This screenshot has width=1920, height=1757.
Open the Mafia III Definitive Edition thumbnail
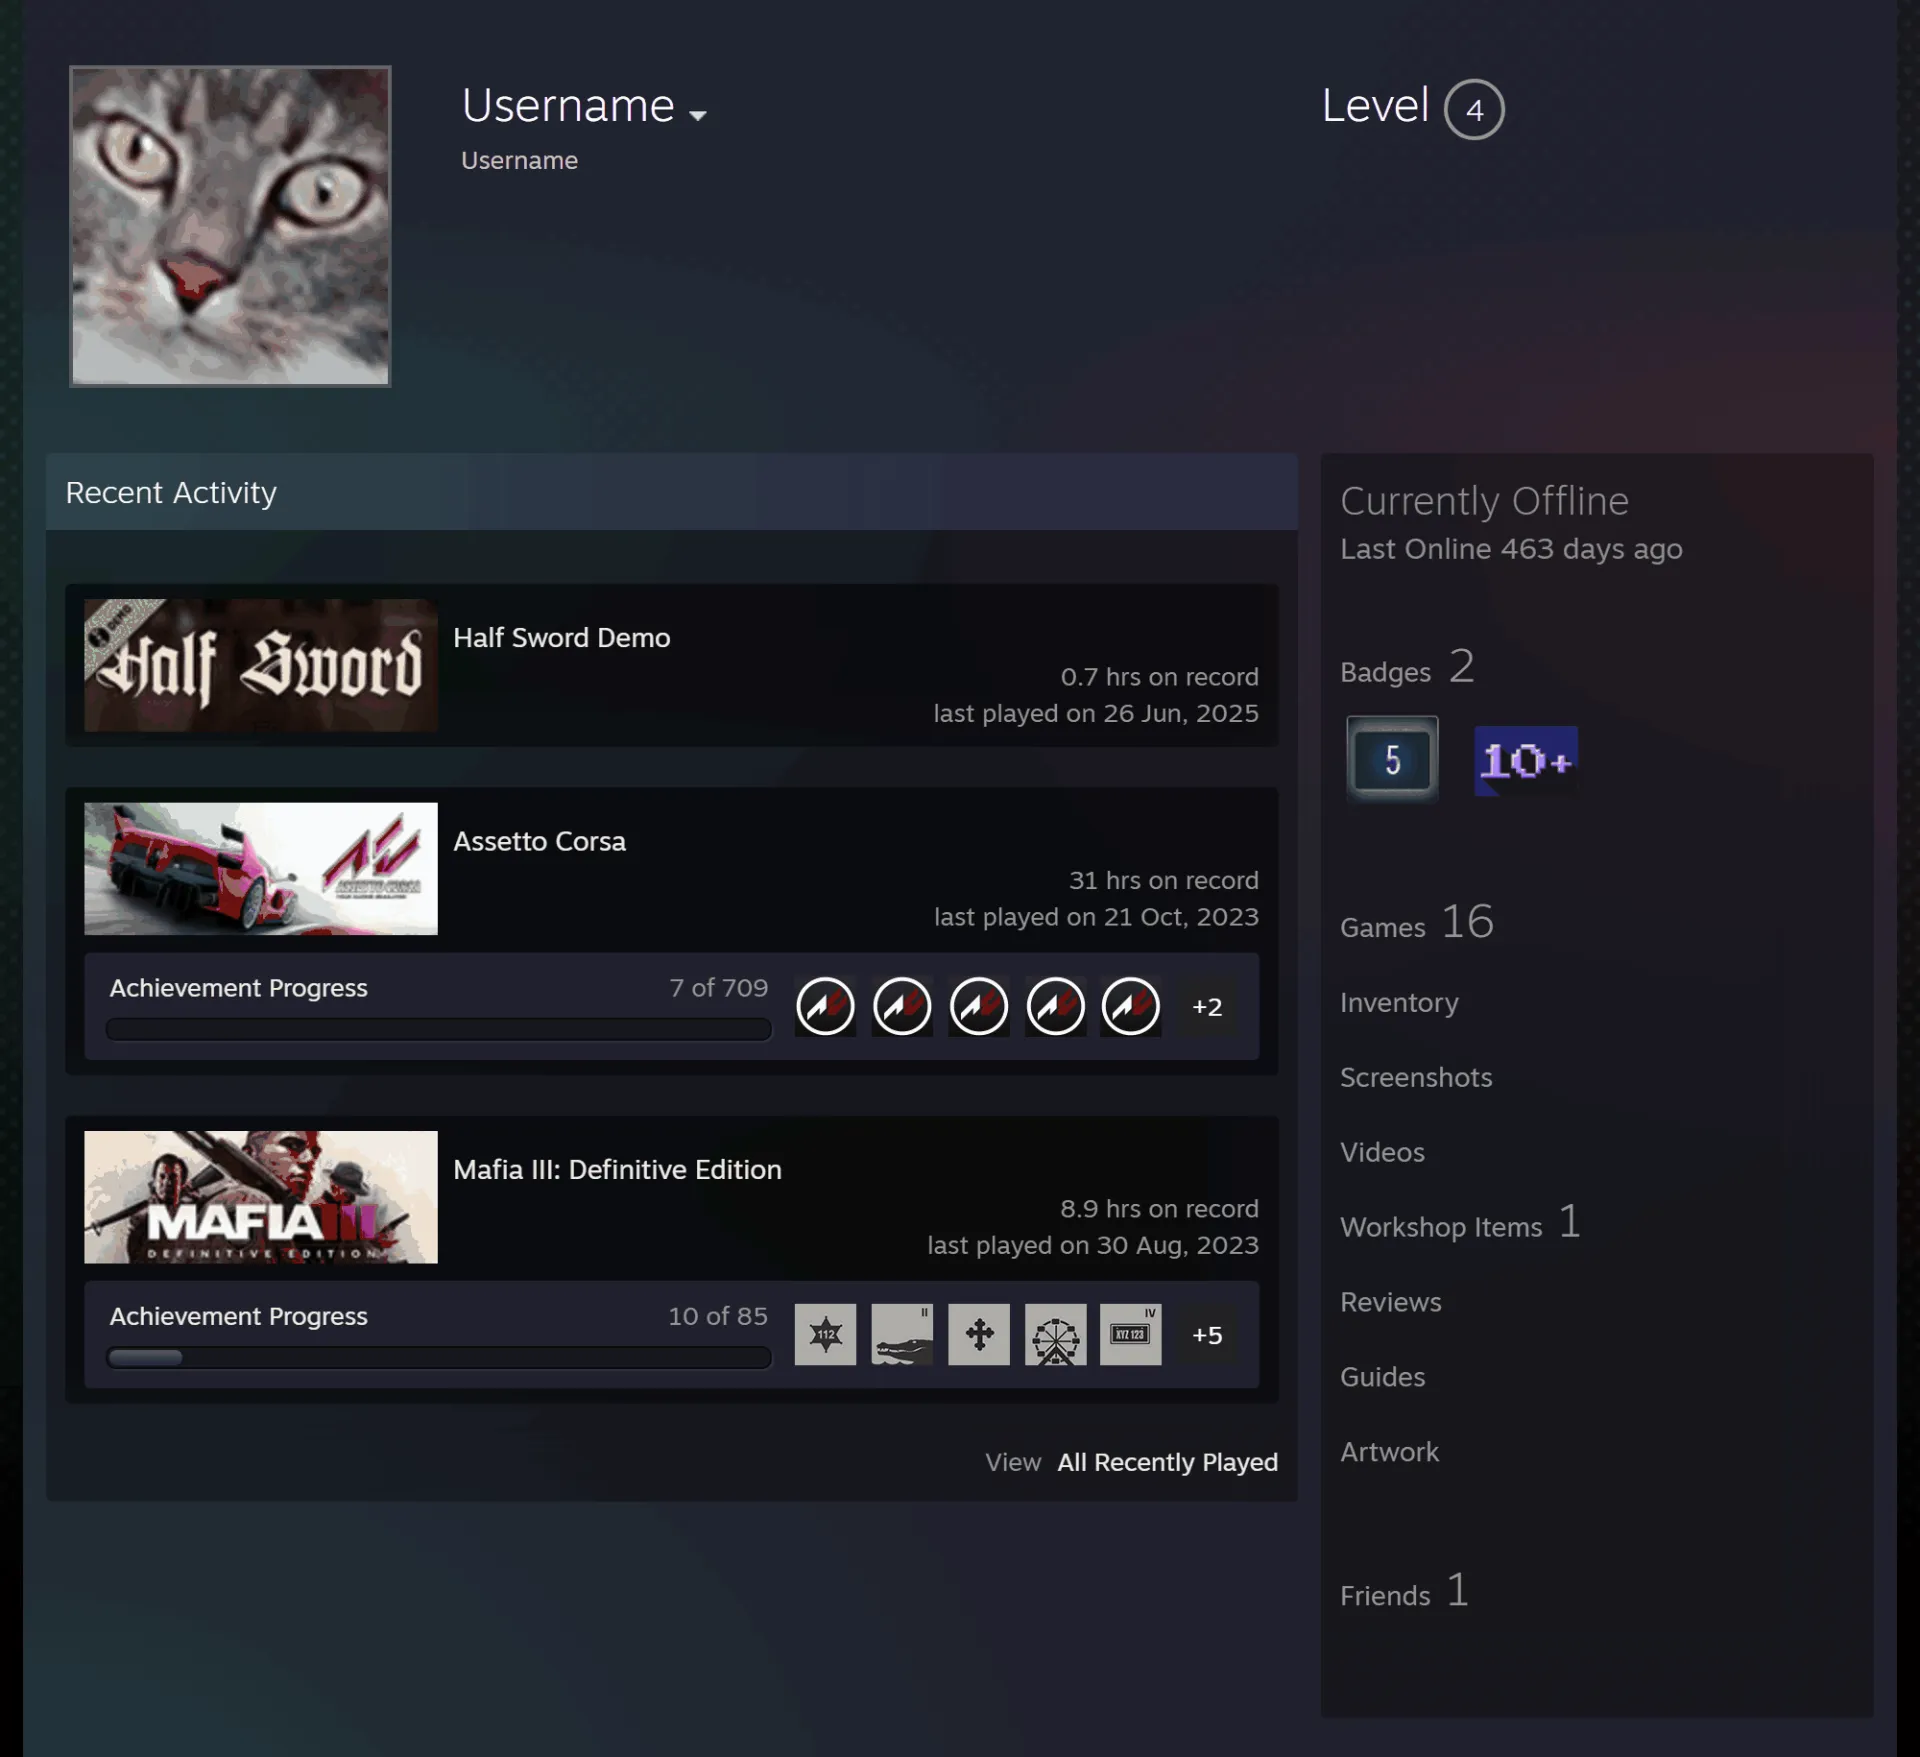(261, 1197)
